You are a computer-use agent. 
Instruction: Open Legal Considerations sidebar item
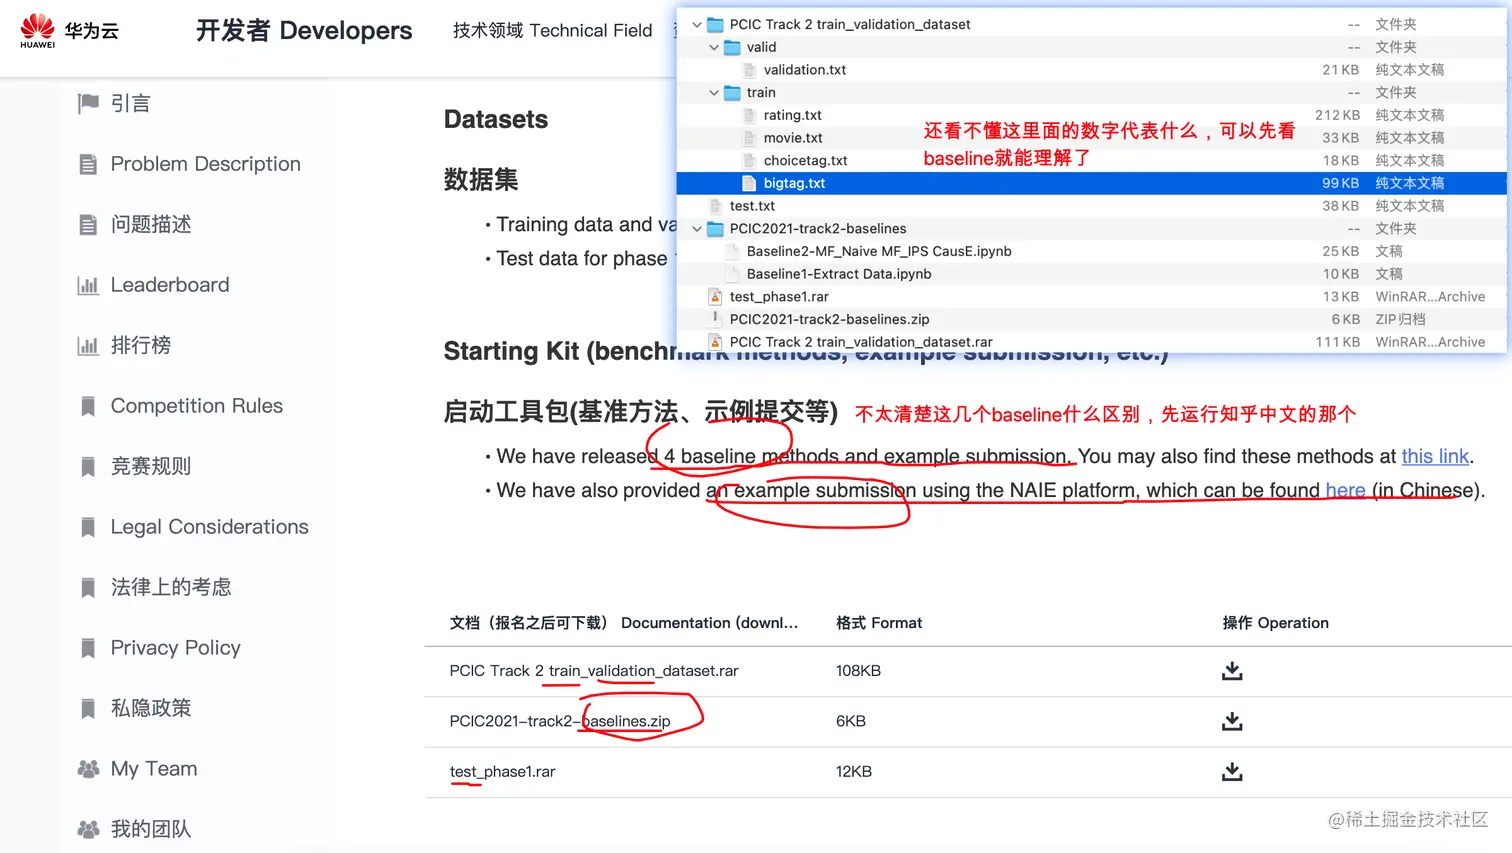[210, 527]
